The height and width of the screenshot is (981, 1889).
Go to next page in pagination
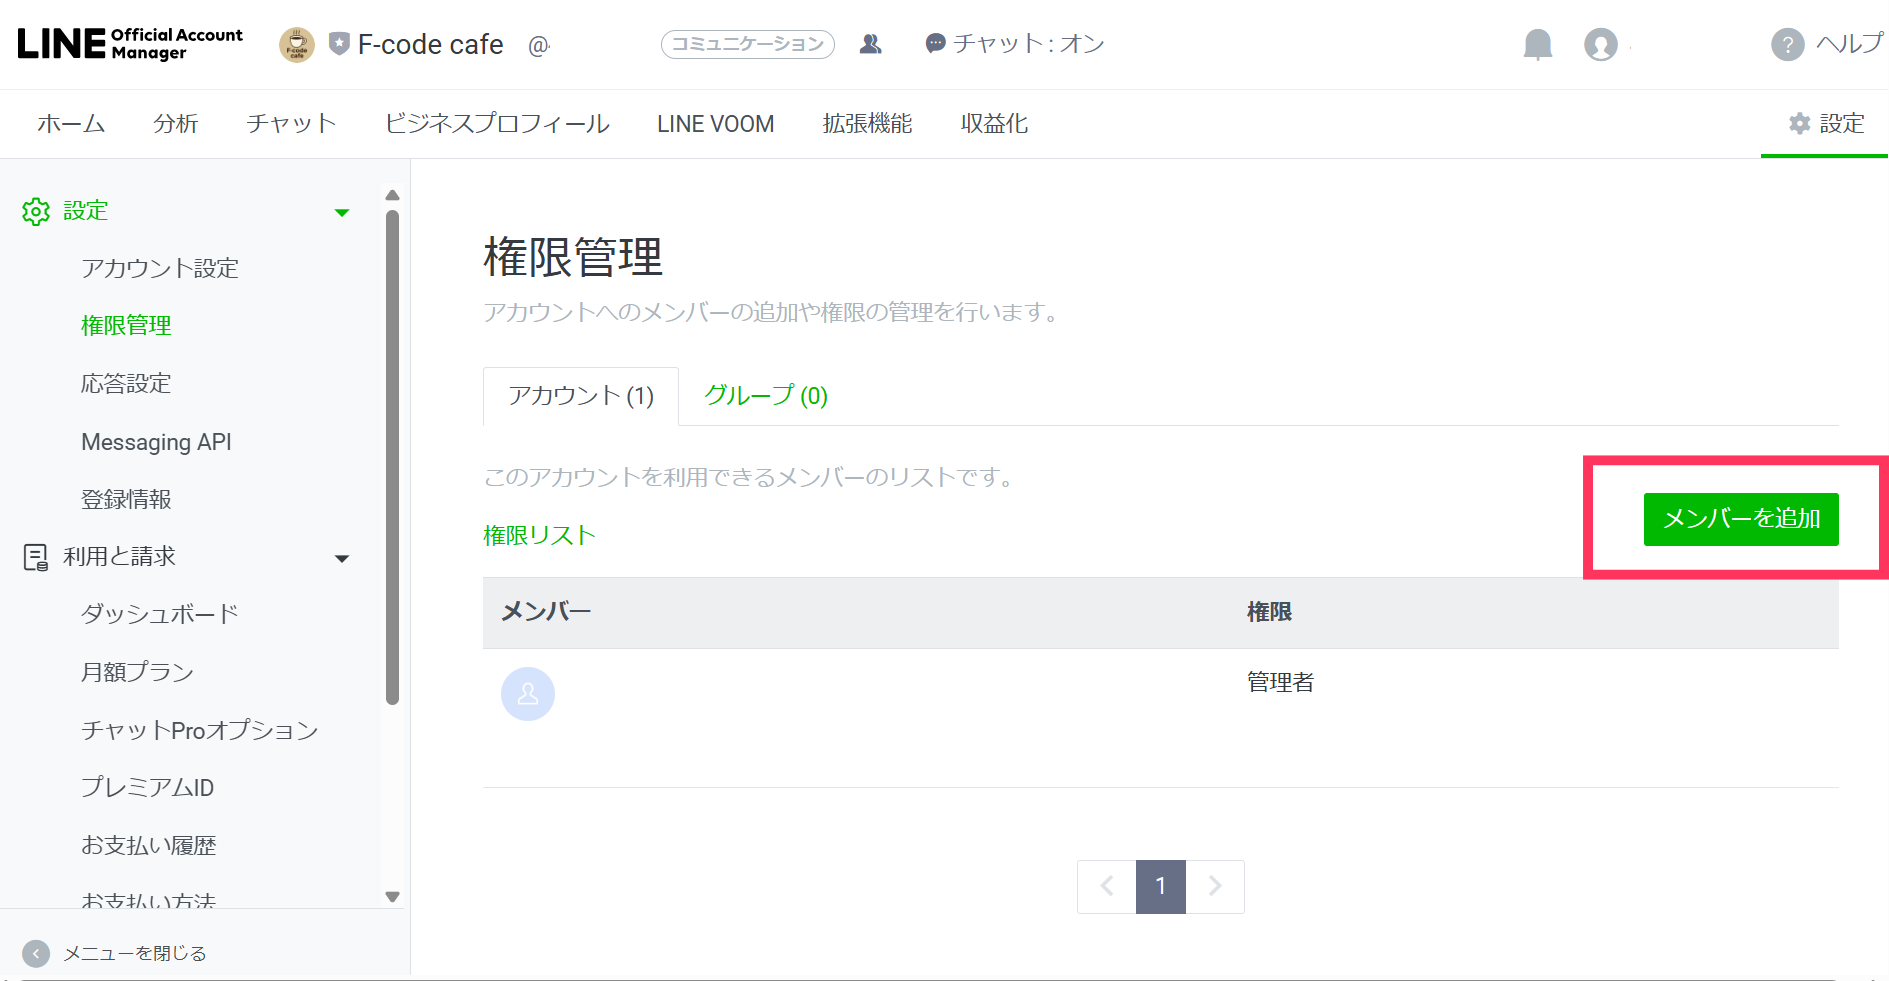click(x=1215, y=886)
